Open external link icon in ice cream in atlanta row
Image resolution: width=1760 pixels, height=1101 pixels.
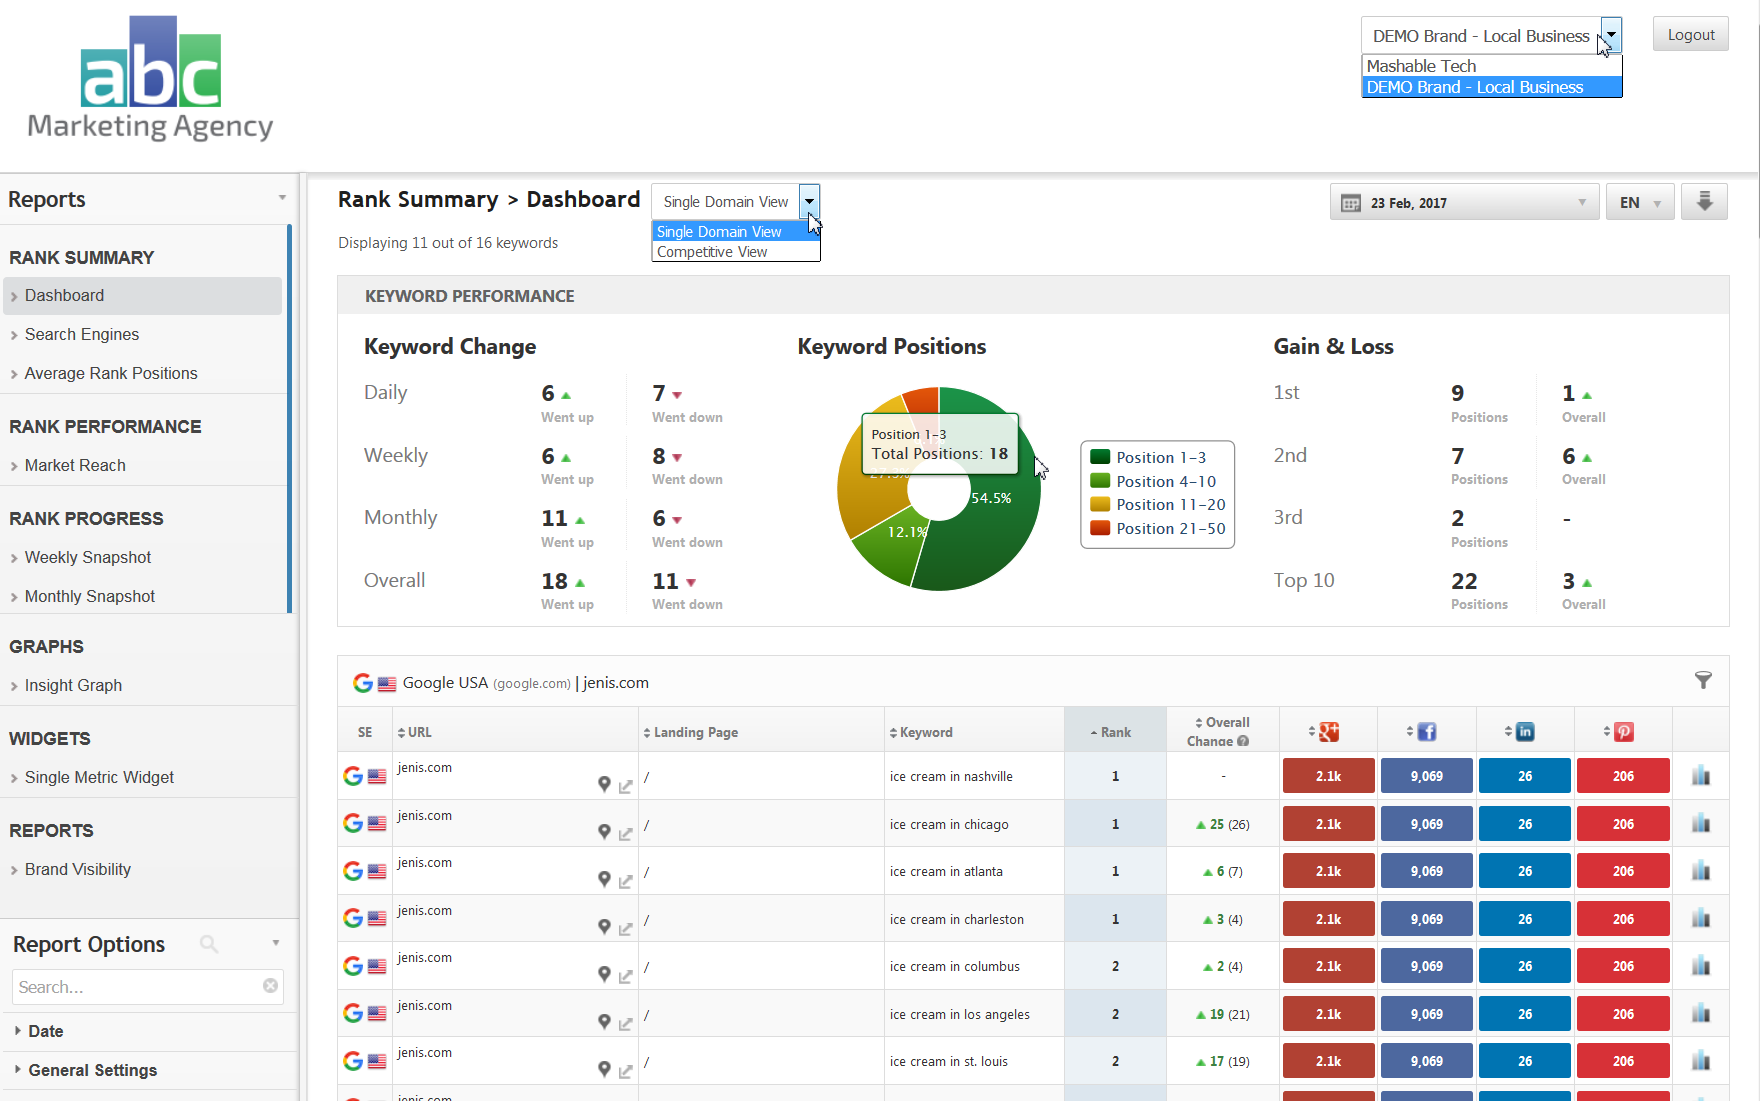pos(626,881)
